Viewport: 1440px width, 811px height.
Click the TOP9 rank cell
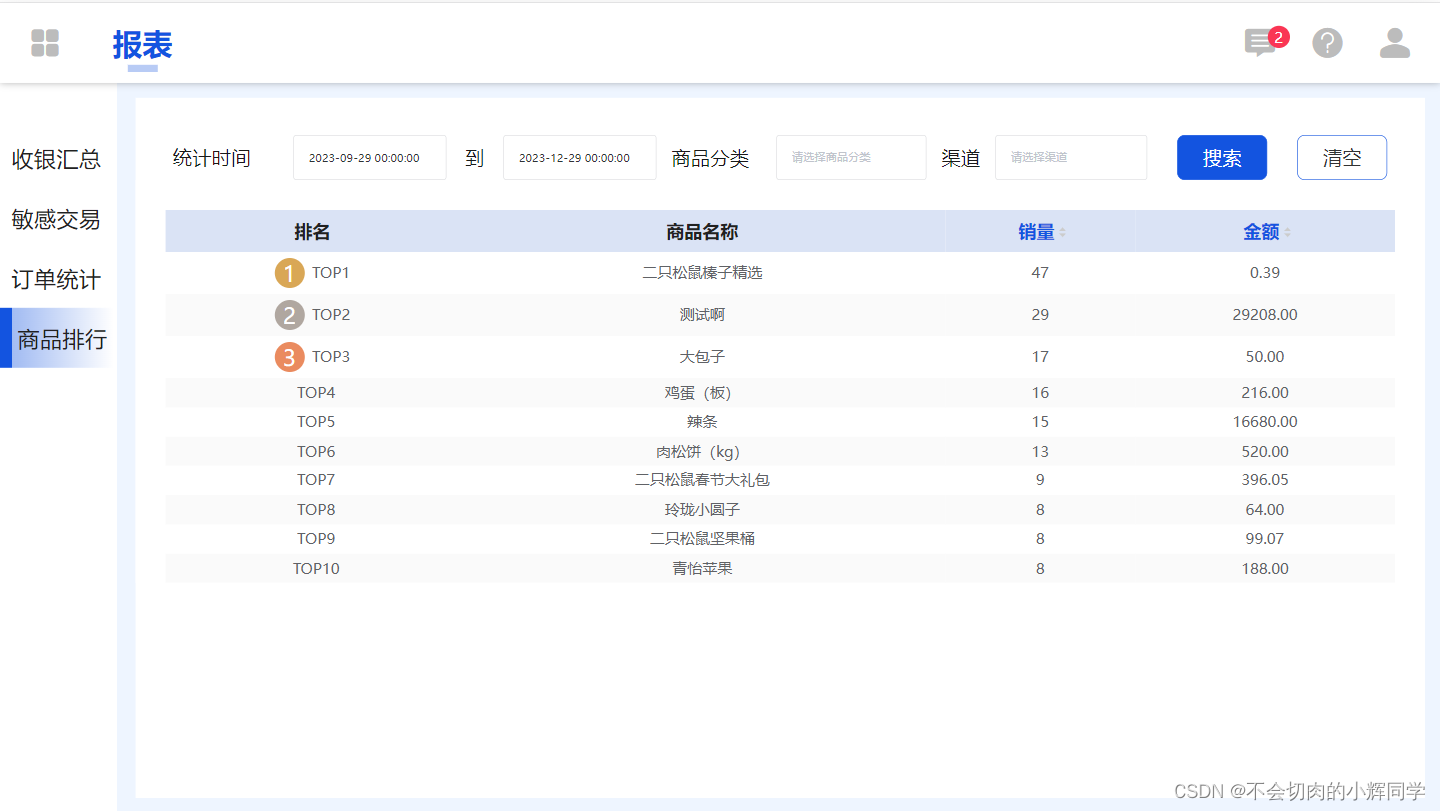pos(316,539)
